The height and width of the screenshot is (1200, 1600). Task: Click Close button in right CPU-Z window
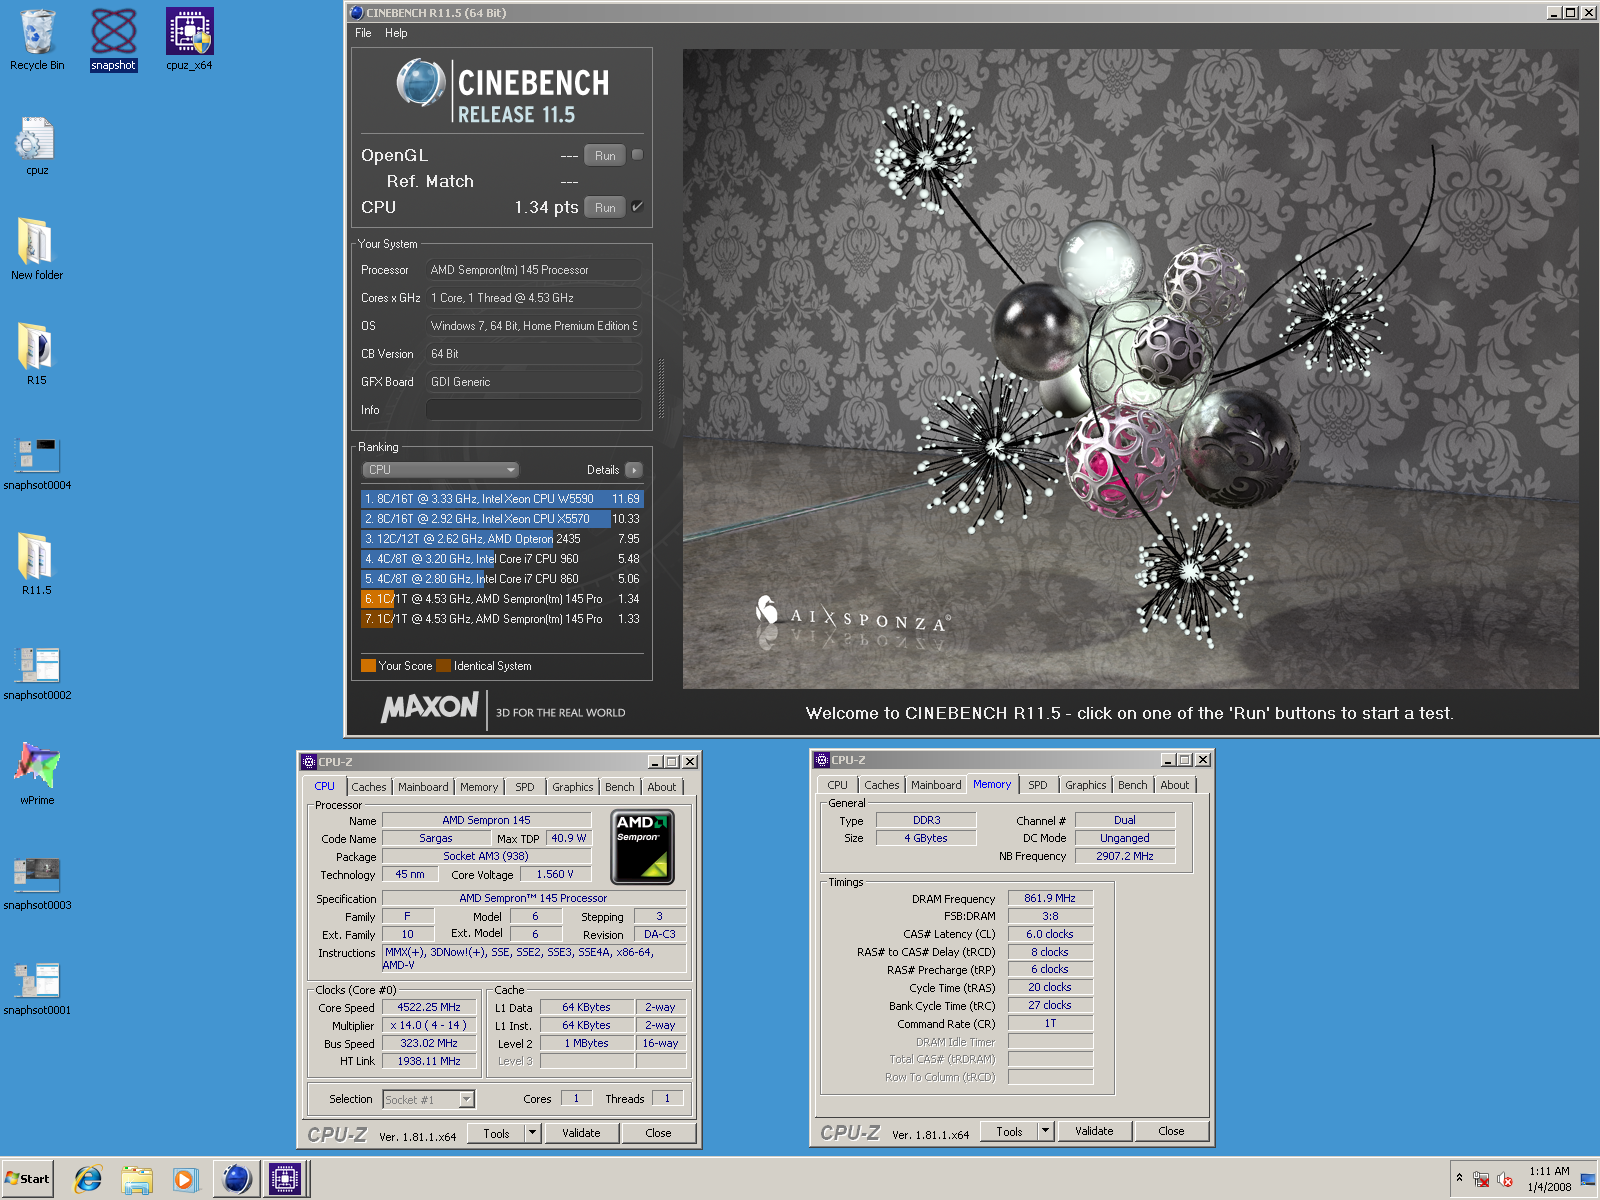tap(1171, 1131)
